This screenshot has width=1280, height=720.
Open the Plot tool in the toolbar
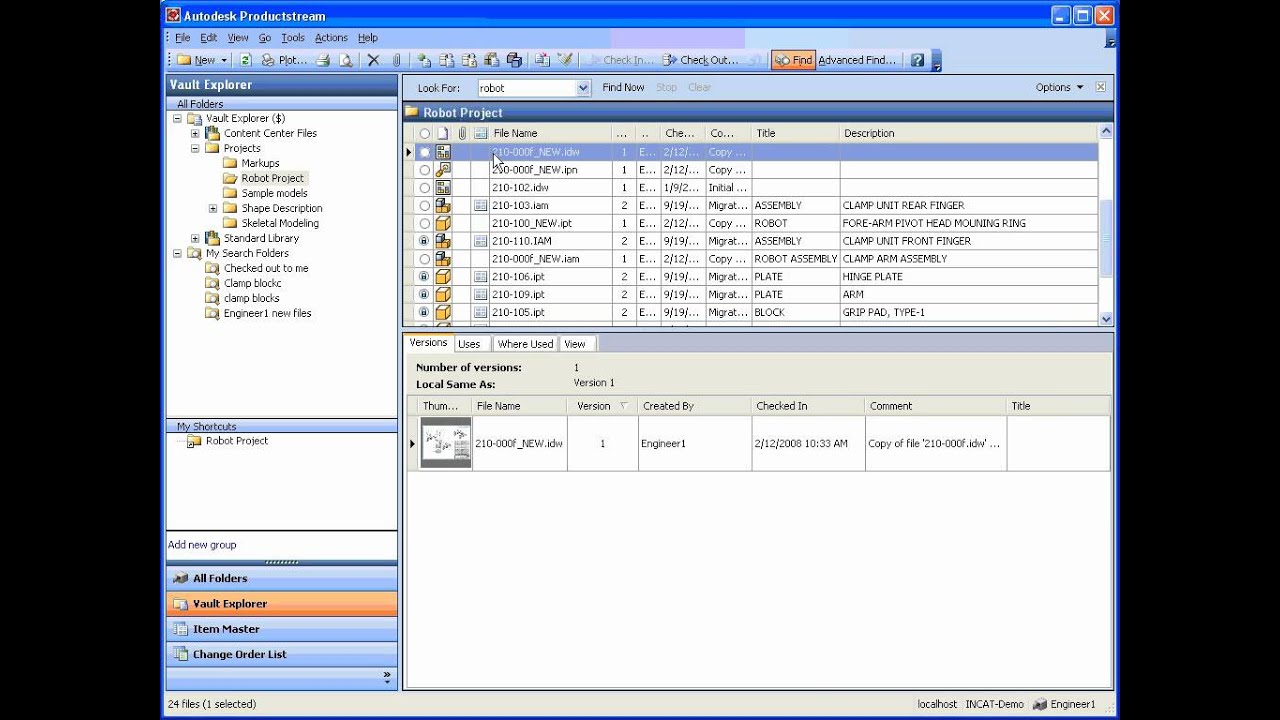[285, 60]
